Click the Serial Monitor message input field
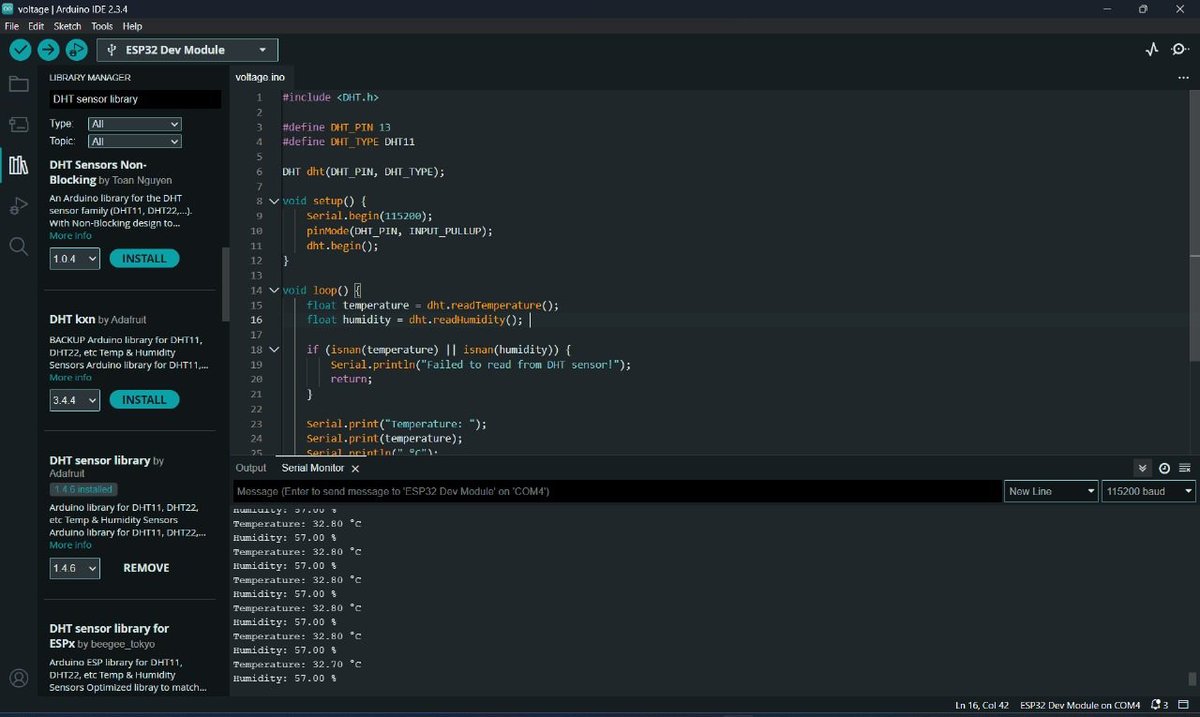 pos(616,491)
